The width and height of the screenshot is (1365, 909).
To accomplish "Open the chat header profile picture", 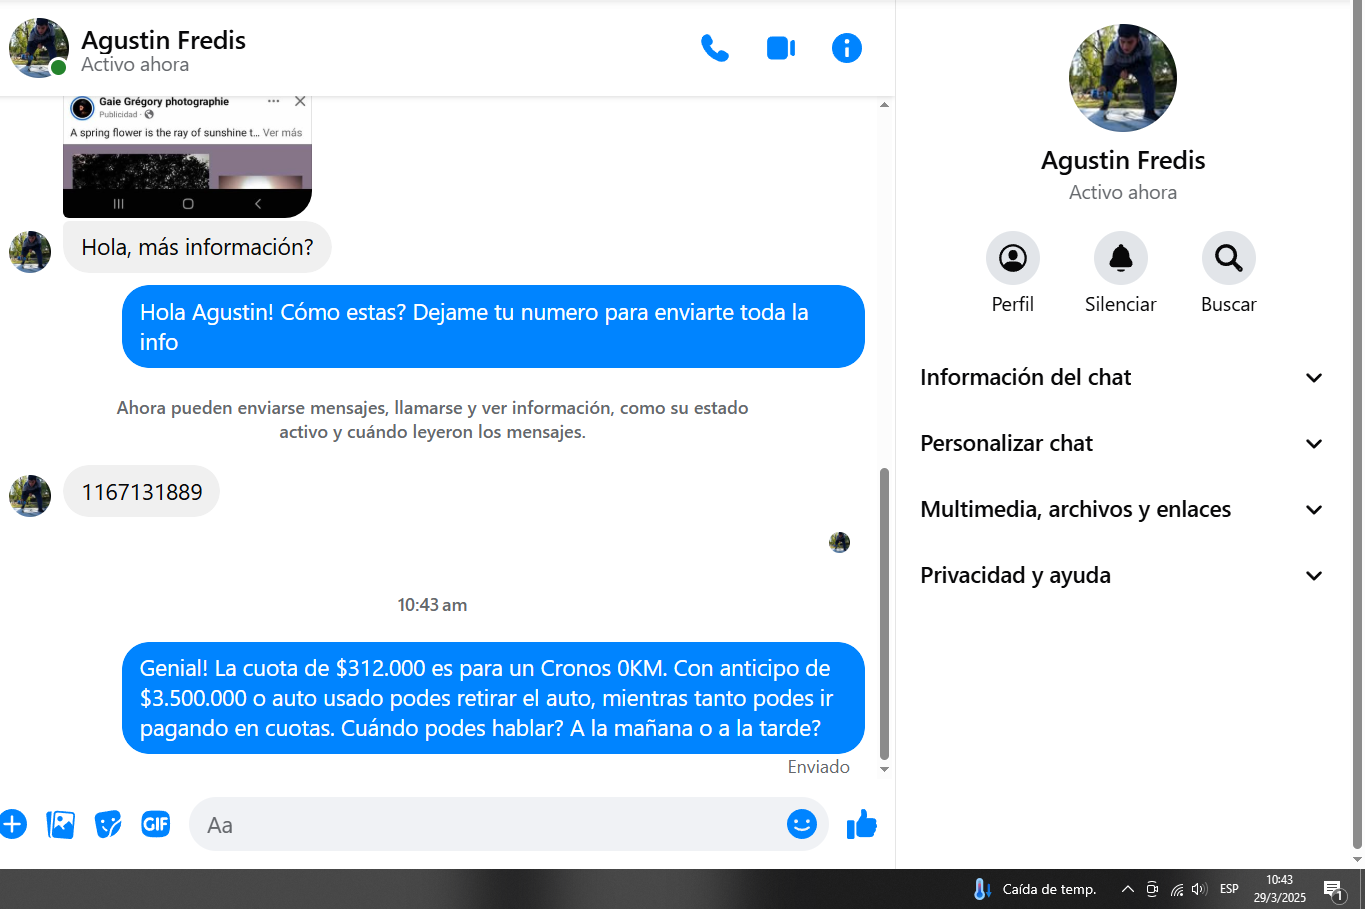I will coord(38,47).
